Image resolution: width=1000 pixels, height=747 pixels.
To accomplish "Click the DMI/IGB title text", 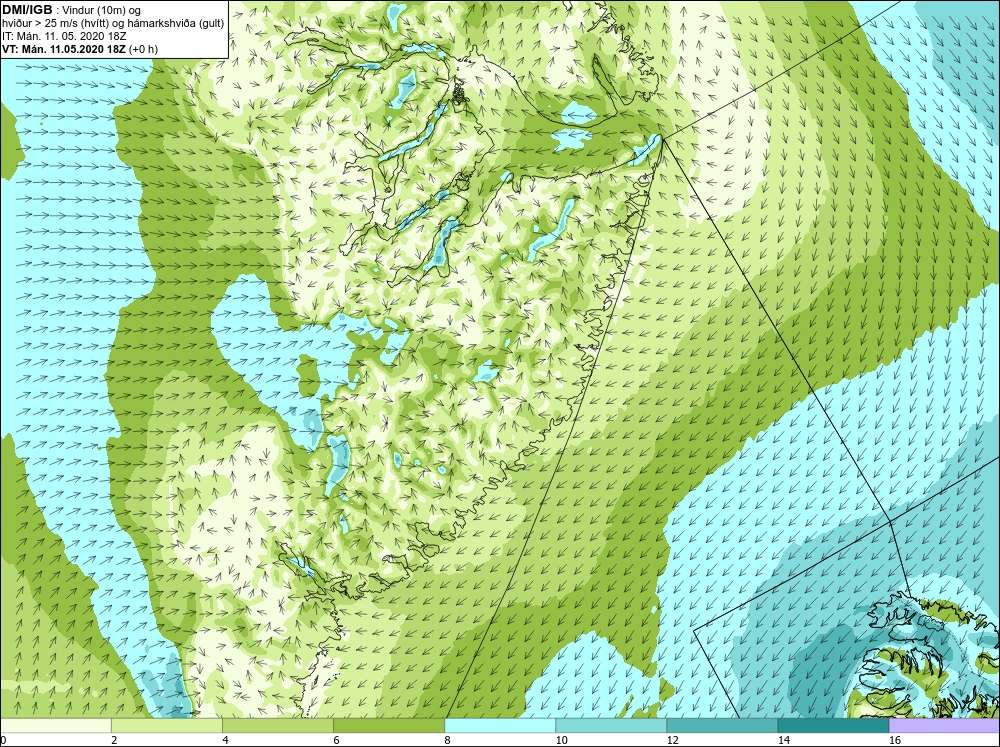I will (x=27, y=10).
